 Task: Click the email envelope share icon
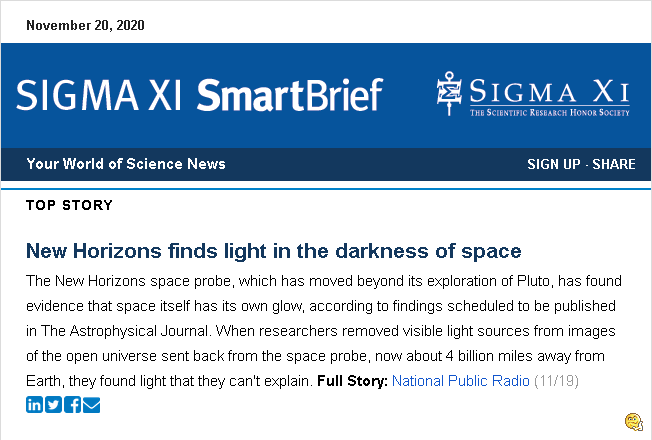92,404
